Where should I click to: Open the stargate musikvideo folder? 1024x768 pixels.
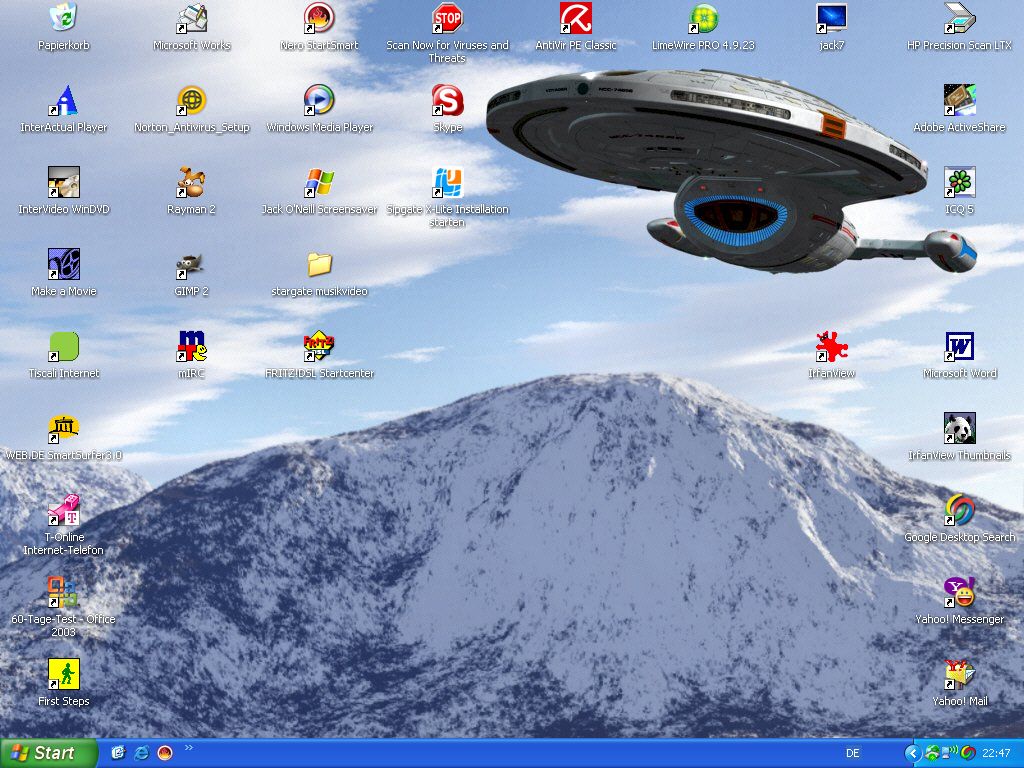pos(319,265)
